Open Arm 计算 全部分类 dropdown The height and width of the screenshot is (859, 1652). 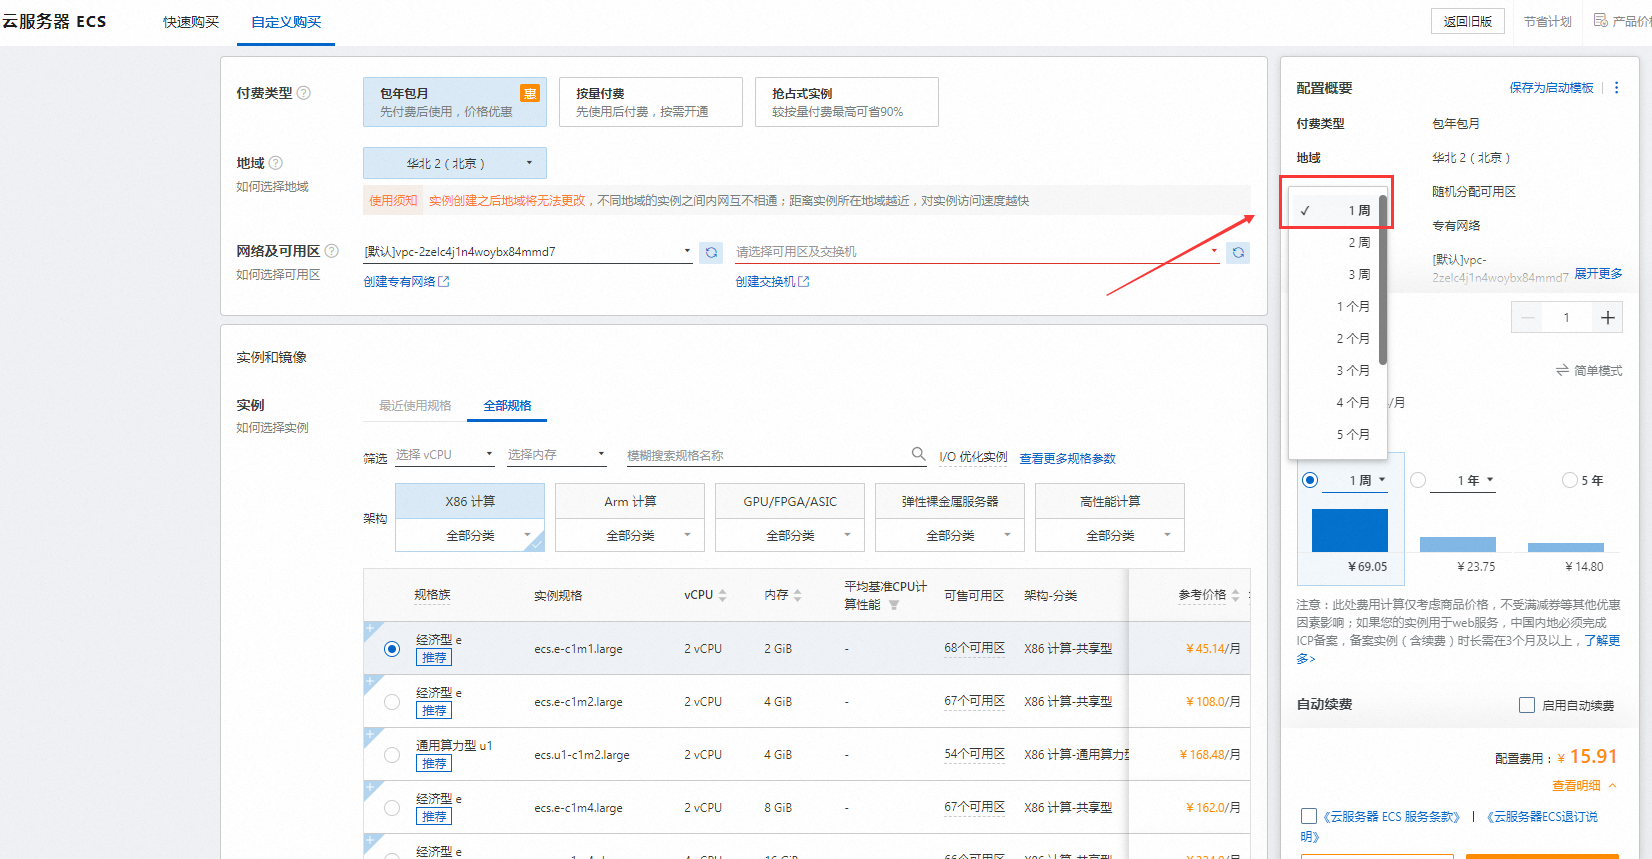[630, 535]
